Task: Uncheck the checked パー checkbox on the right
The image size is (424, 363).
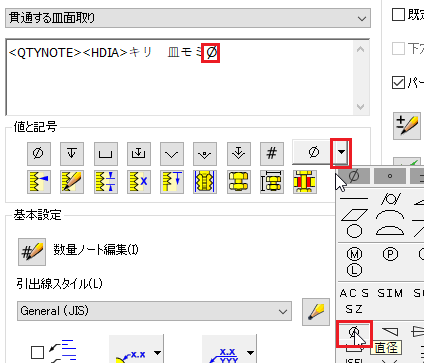Action: pyautogui.click(x=398, y=82)
